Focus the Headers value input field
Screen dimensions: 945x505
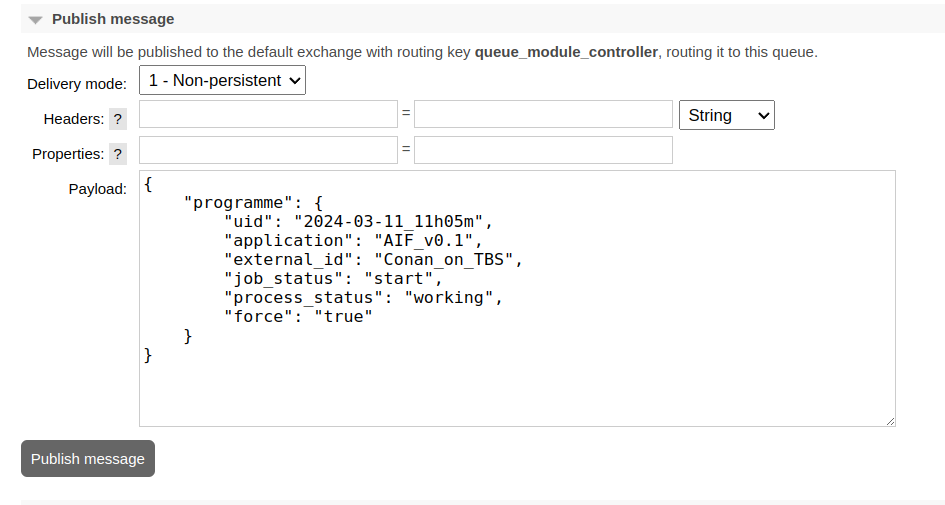coord(543,115)
